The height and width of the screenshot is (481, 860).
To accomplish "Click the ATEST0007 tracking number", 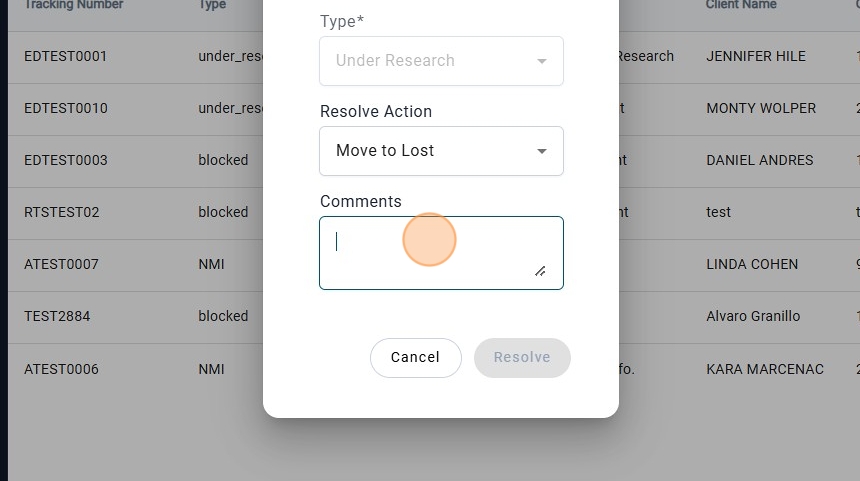I will [61, 264].
